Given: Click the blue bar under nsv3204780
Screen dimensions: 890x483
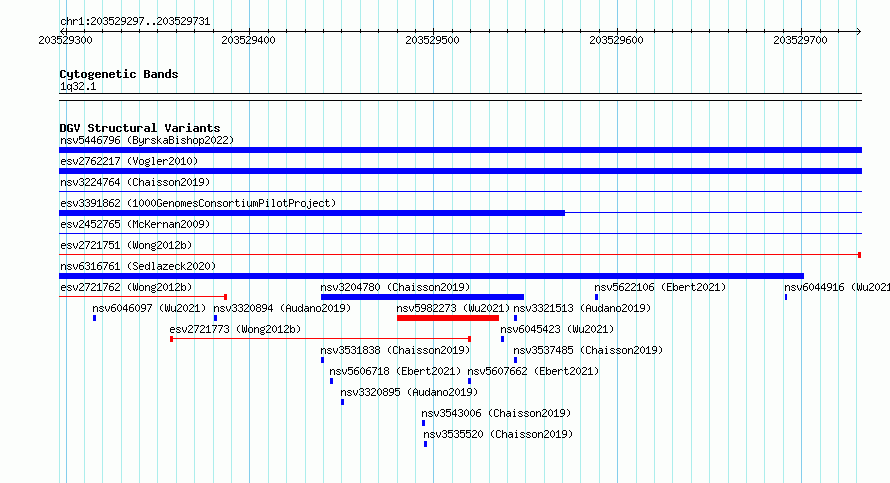Looking at the screenshot, I should pyautogui.click(x=422, y=297).
